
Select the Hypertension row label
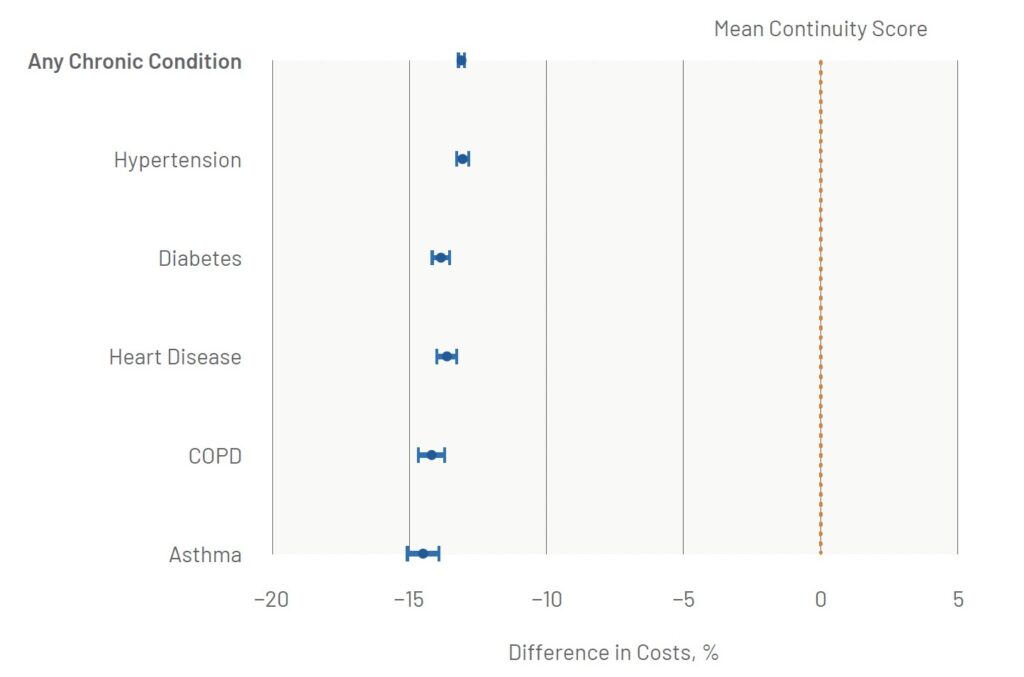point(177,160)
